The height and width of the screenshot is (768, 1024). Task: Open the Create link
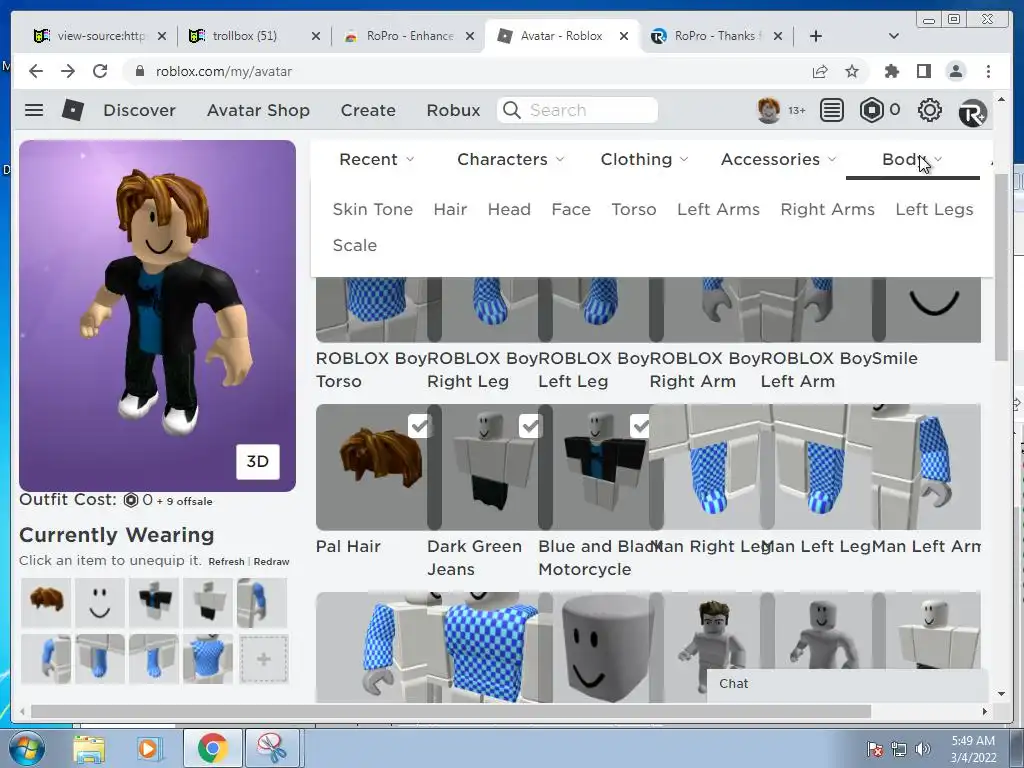(368, 110)
